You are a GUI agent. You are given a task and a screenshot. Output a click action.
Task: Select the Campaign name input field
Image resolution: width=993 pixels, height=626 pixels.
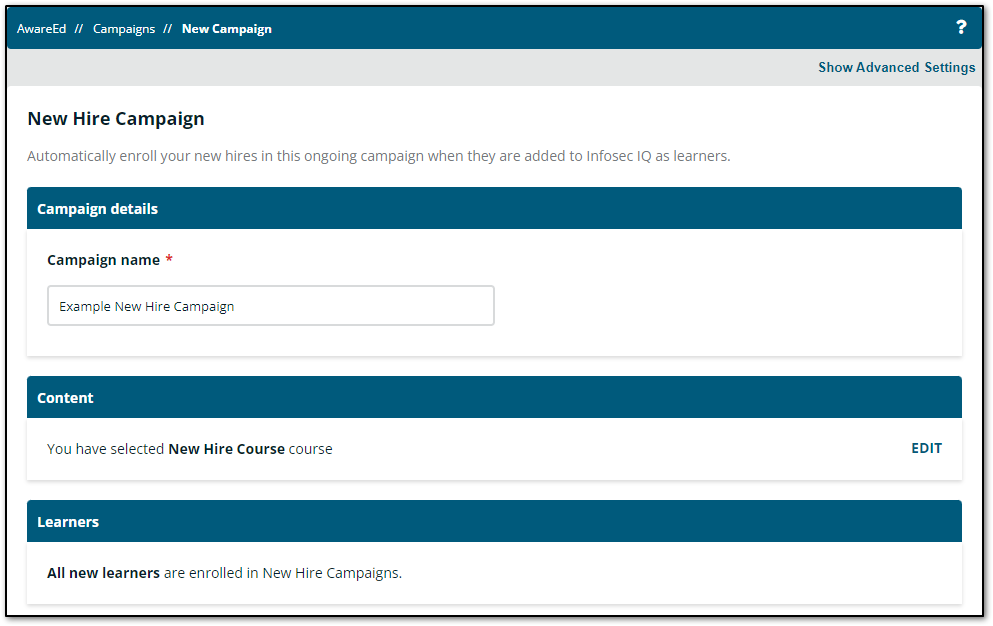click(x=270, y=305)
